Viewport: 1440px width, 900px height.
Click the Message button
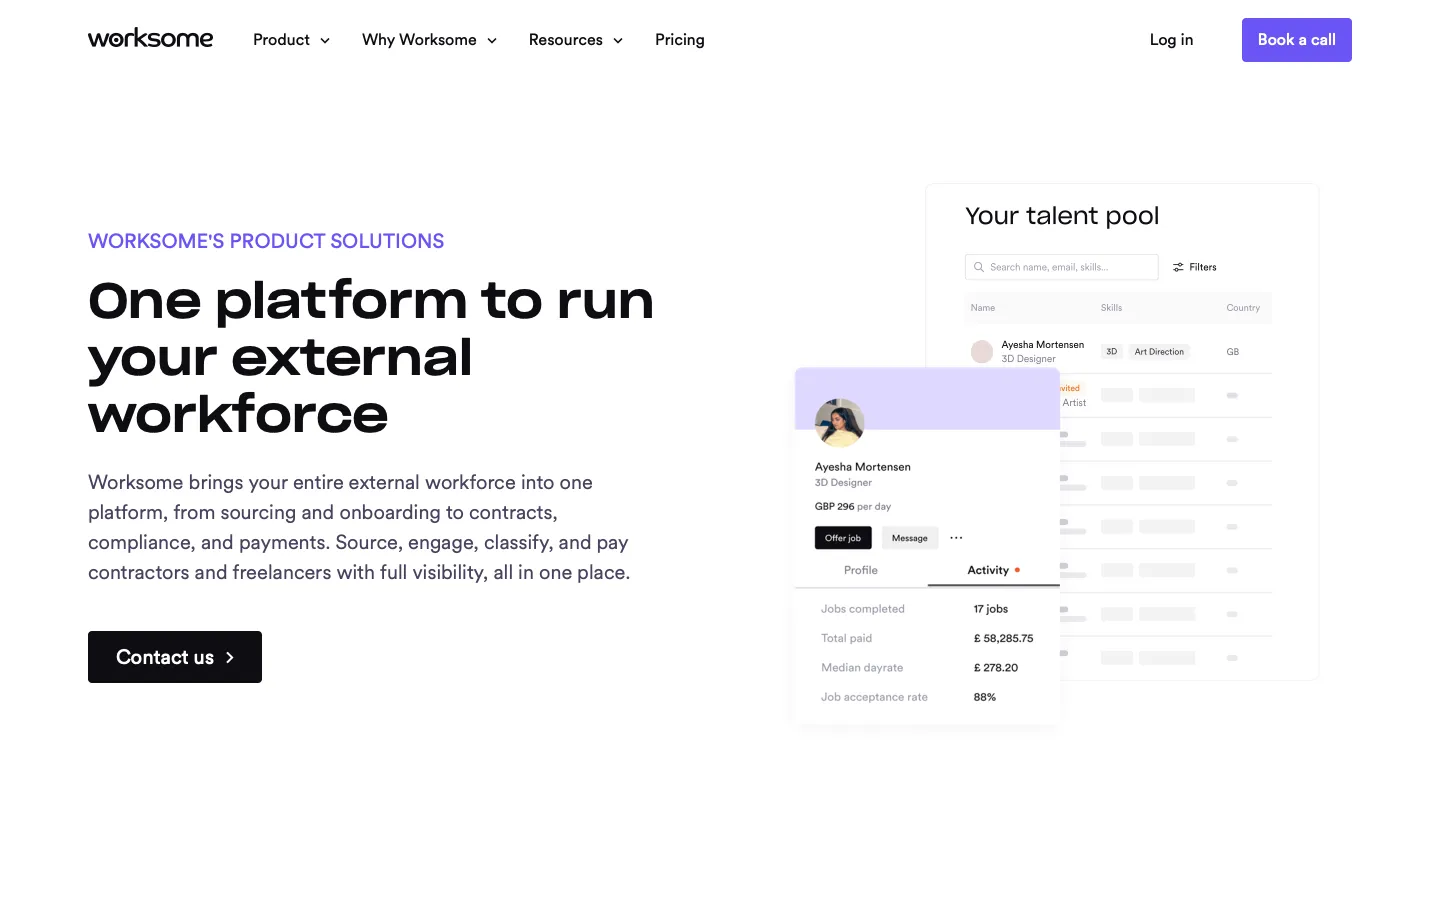910,538
